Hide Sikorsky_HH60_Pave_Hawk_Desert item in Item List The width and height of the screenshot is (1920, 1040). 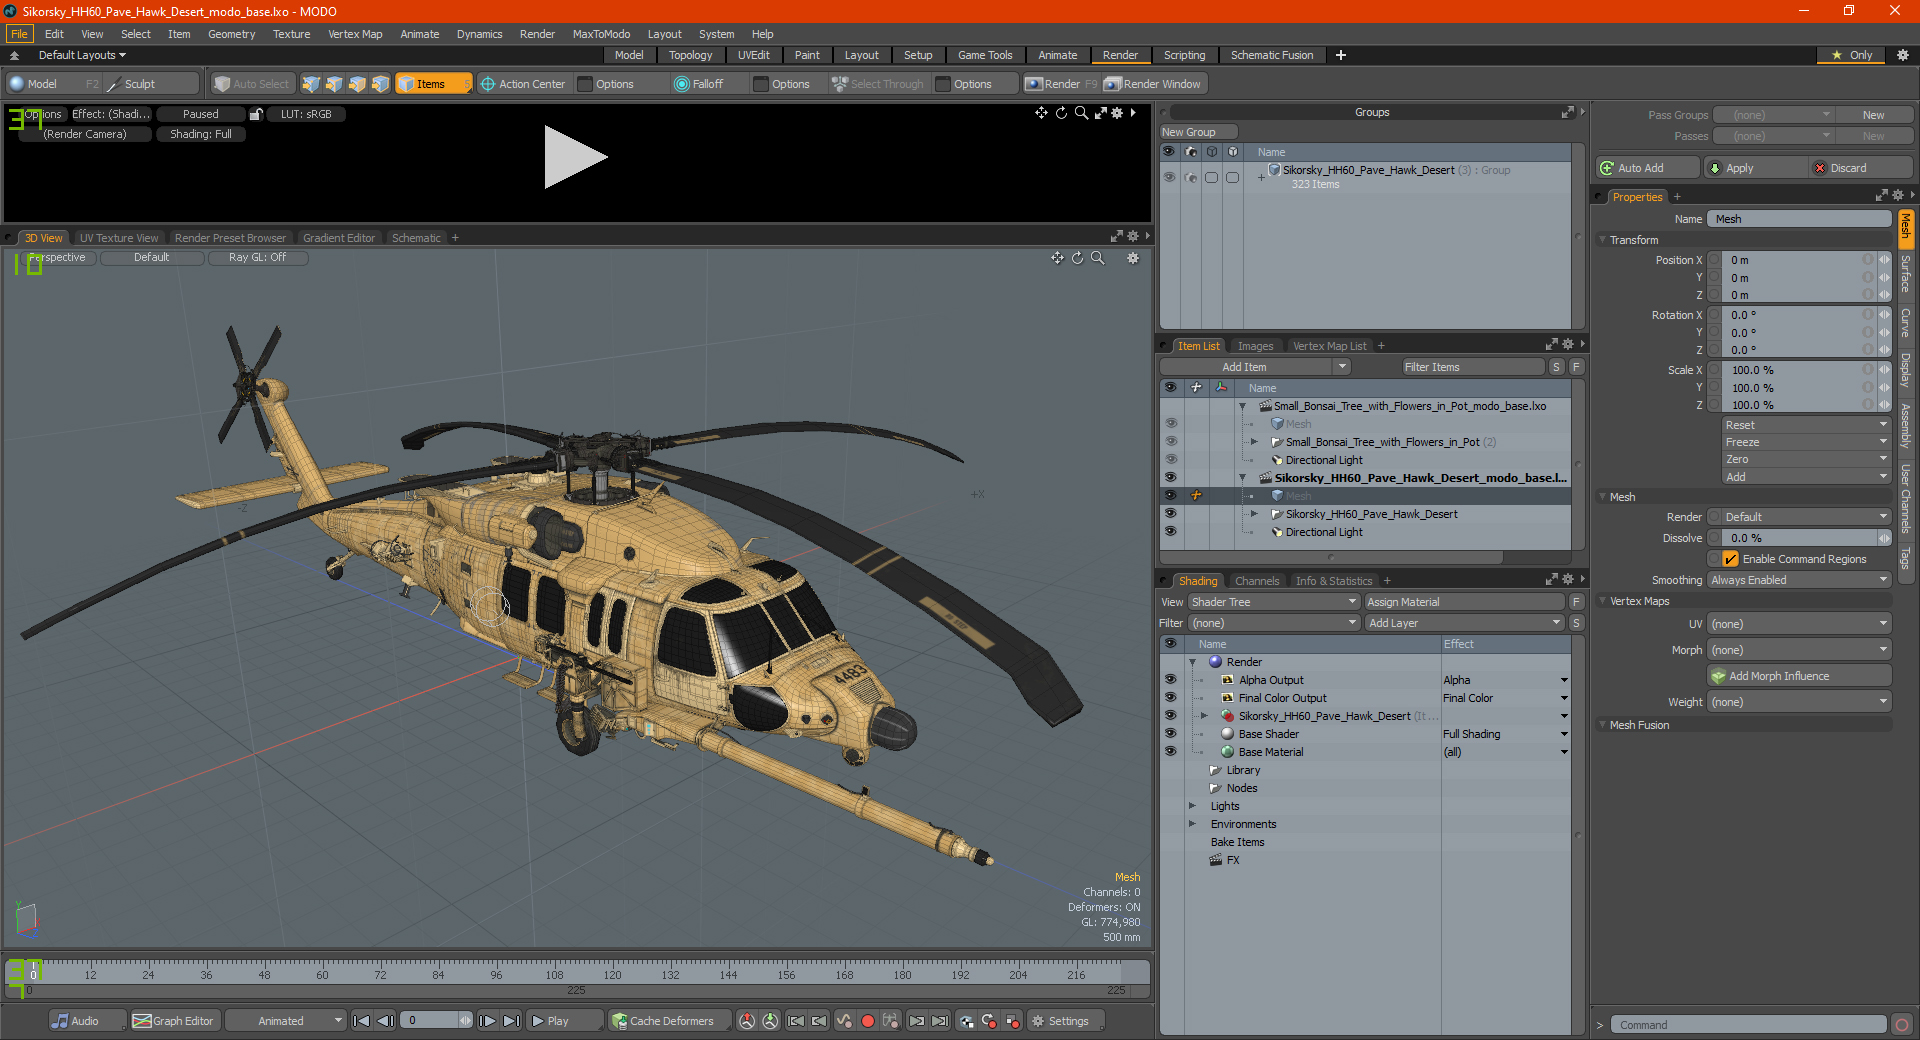coord(1170,514)
